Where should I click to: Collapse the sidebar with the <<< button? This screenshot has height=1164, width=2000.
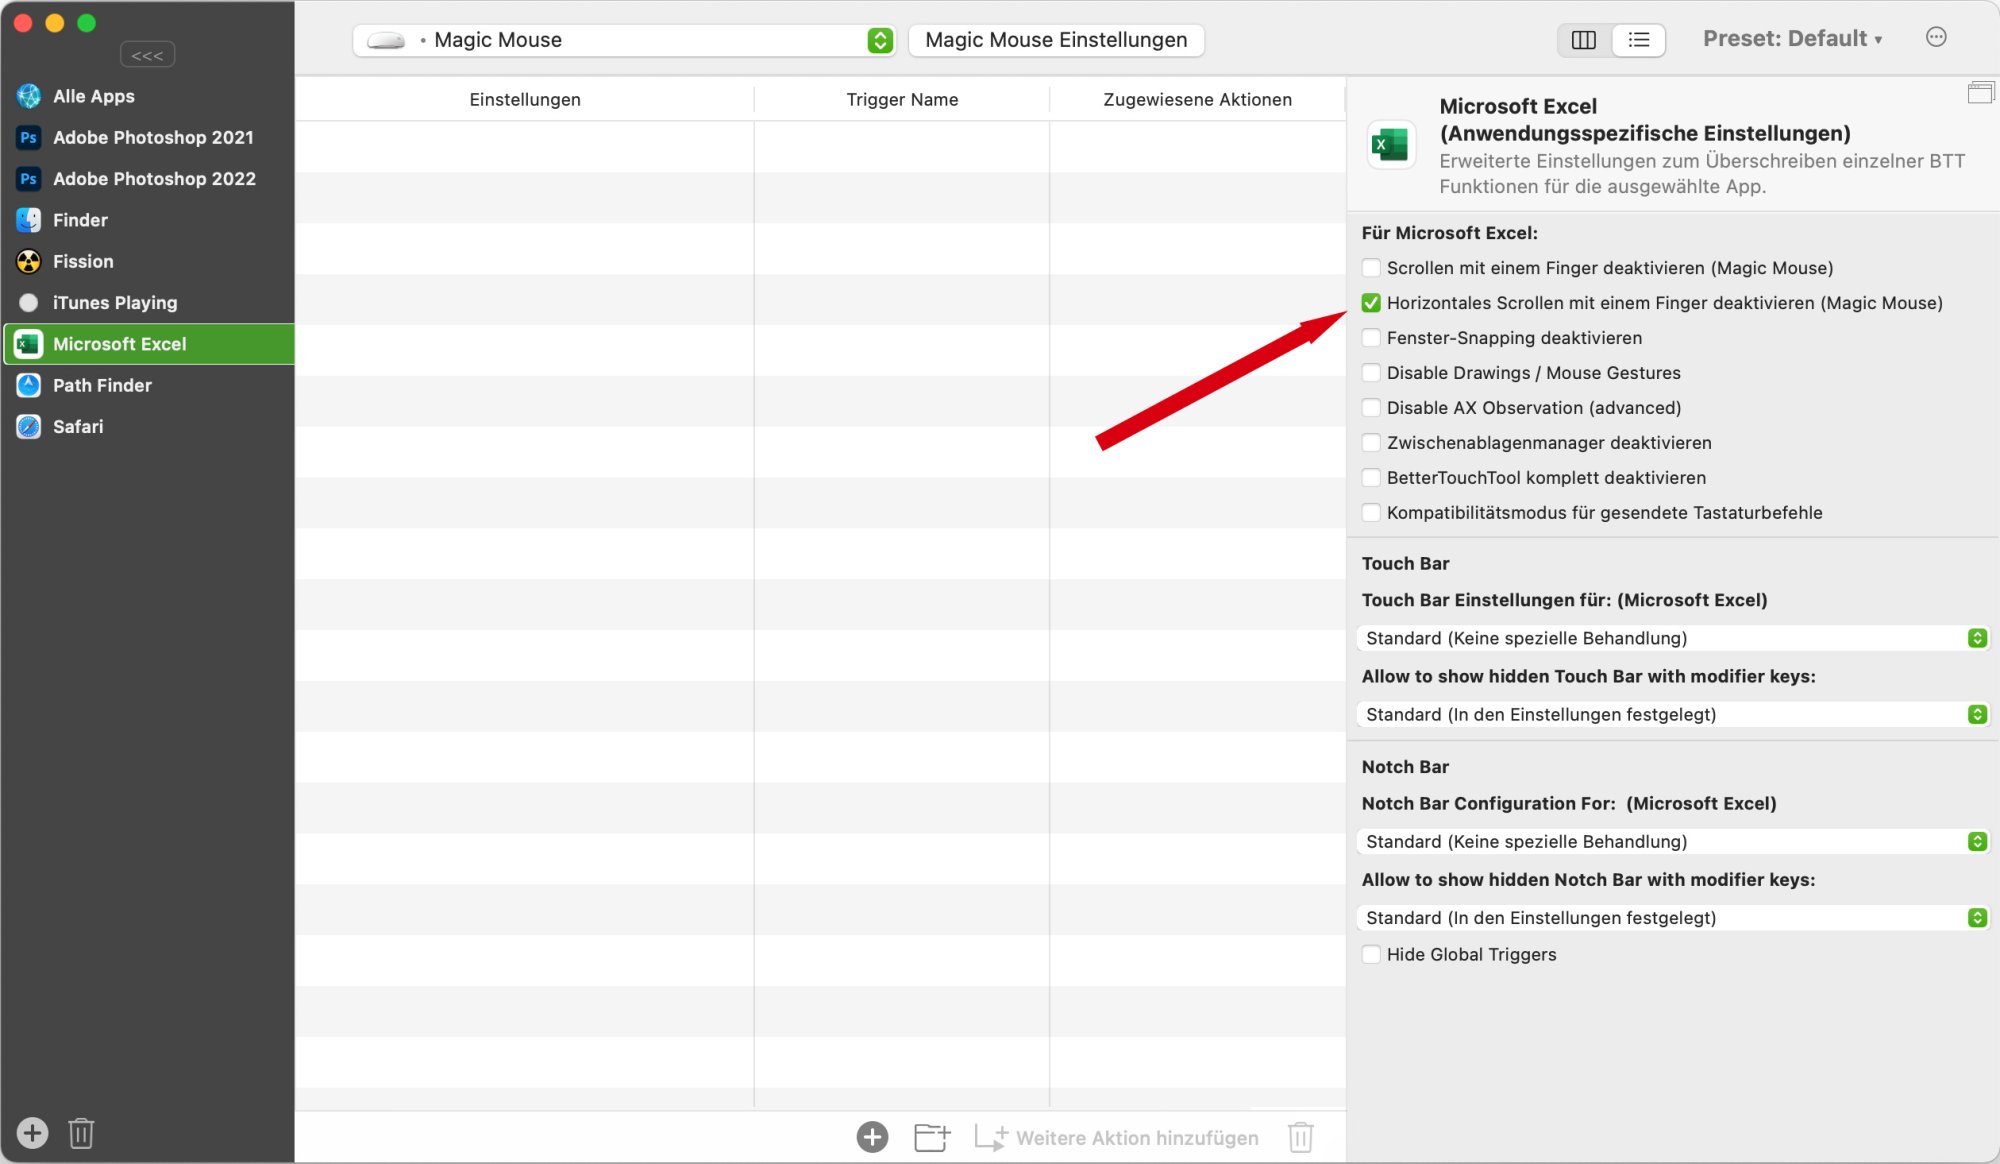point(147,55)
